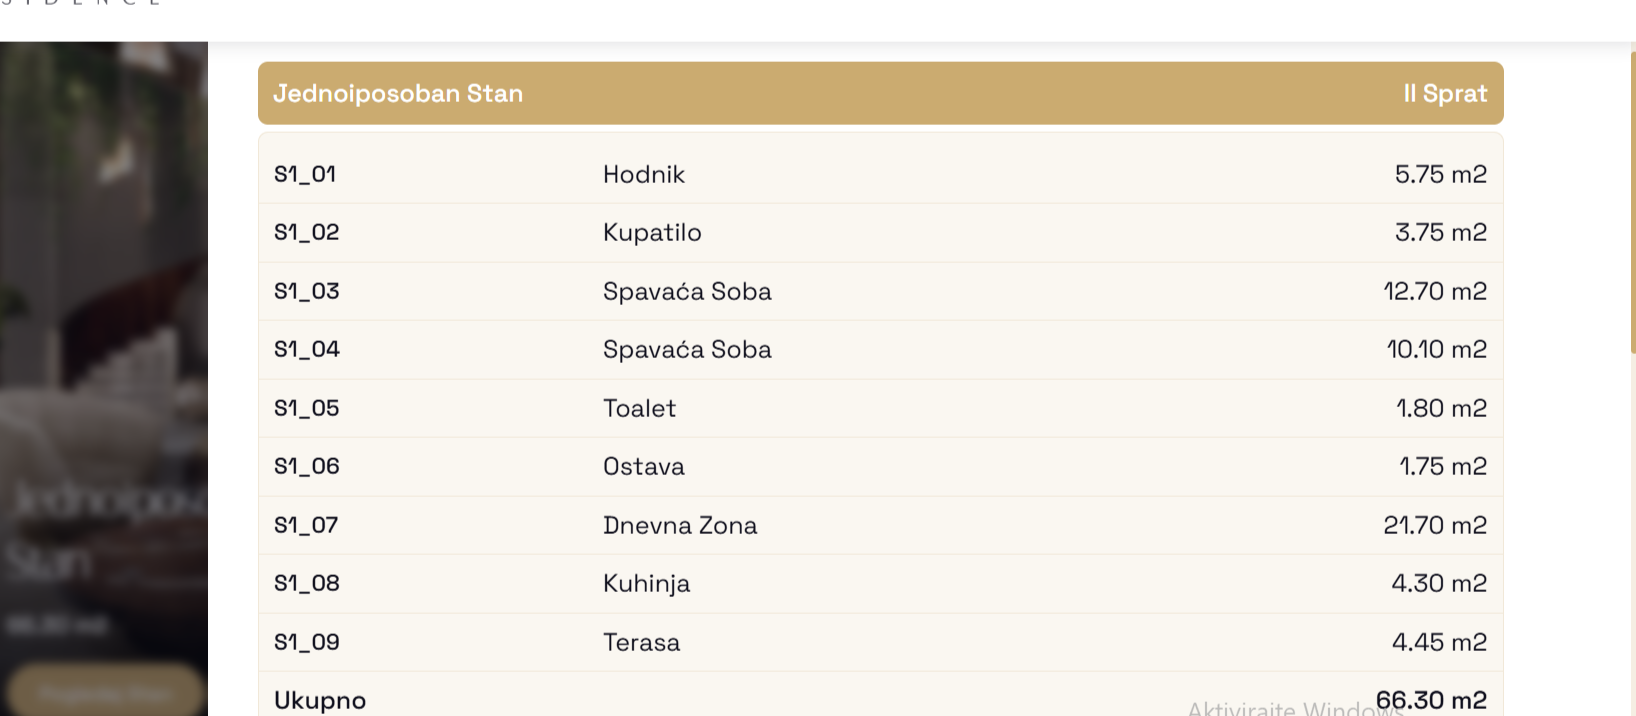Click the blurred gold button in sidebar
Screen dimensions: 1636x716
coord(105,692)
